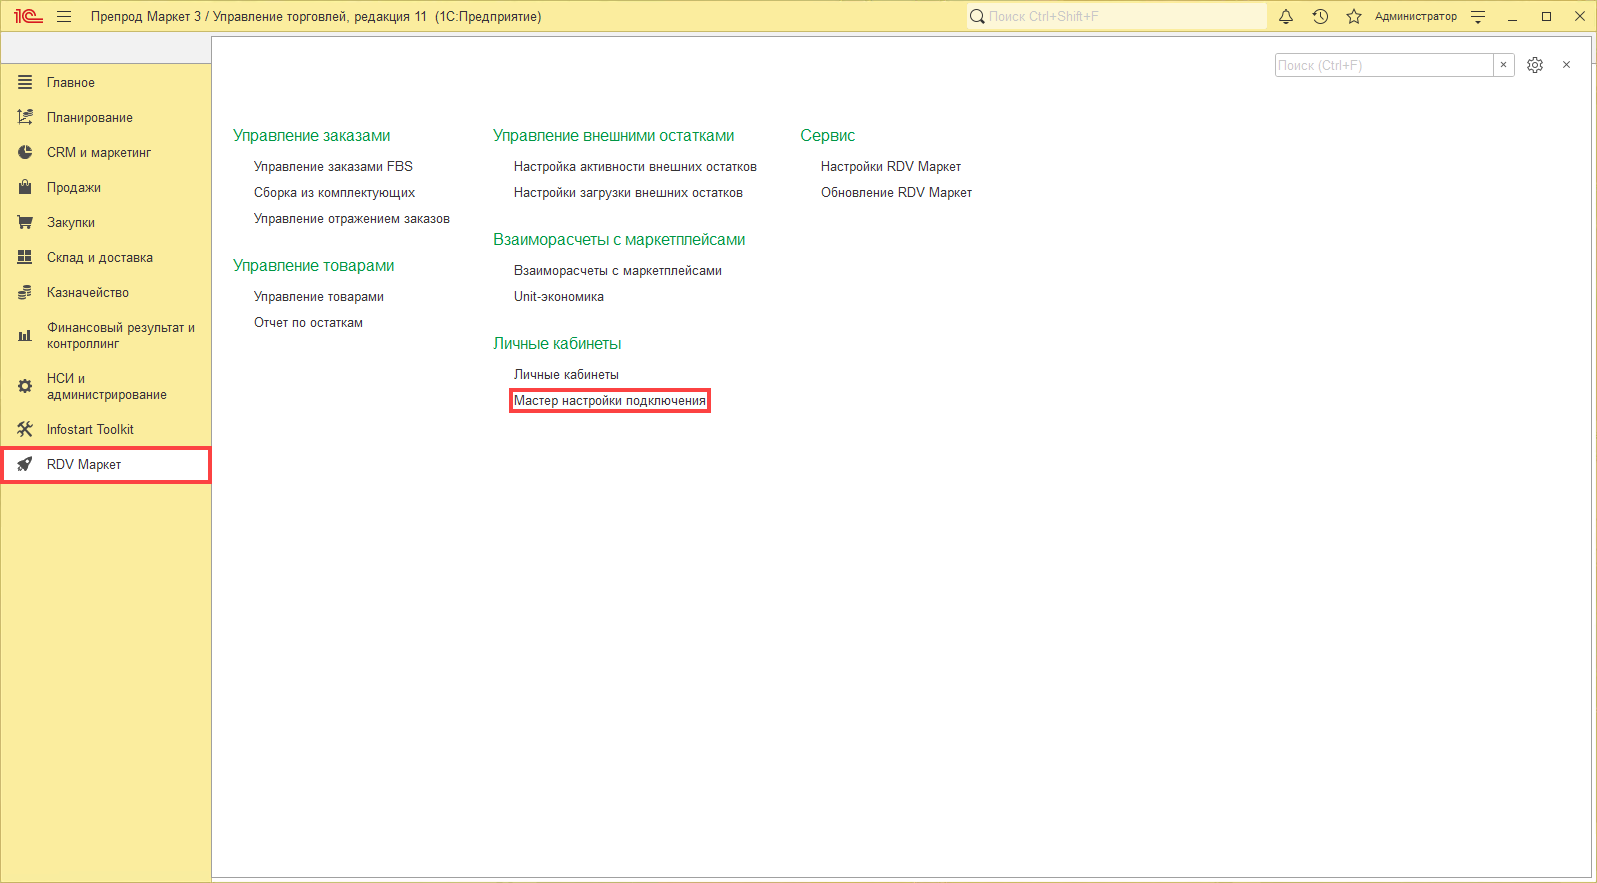Focus section search field Поиск (Ctrl+F)
This screenshot has height=883, width=1597.
(1384, 65)
